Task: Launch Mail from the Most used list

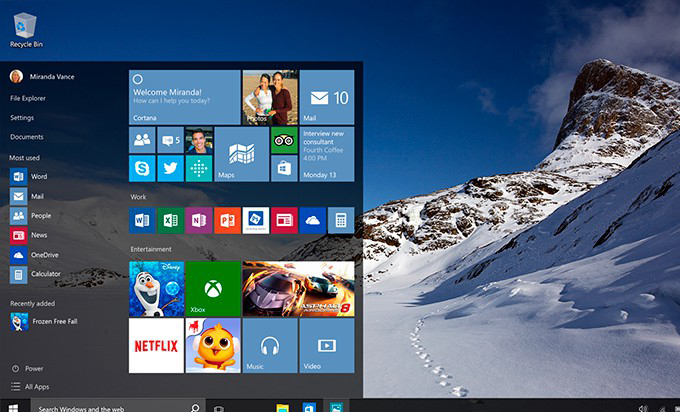Action: coord(27,196)
